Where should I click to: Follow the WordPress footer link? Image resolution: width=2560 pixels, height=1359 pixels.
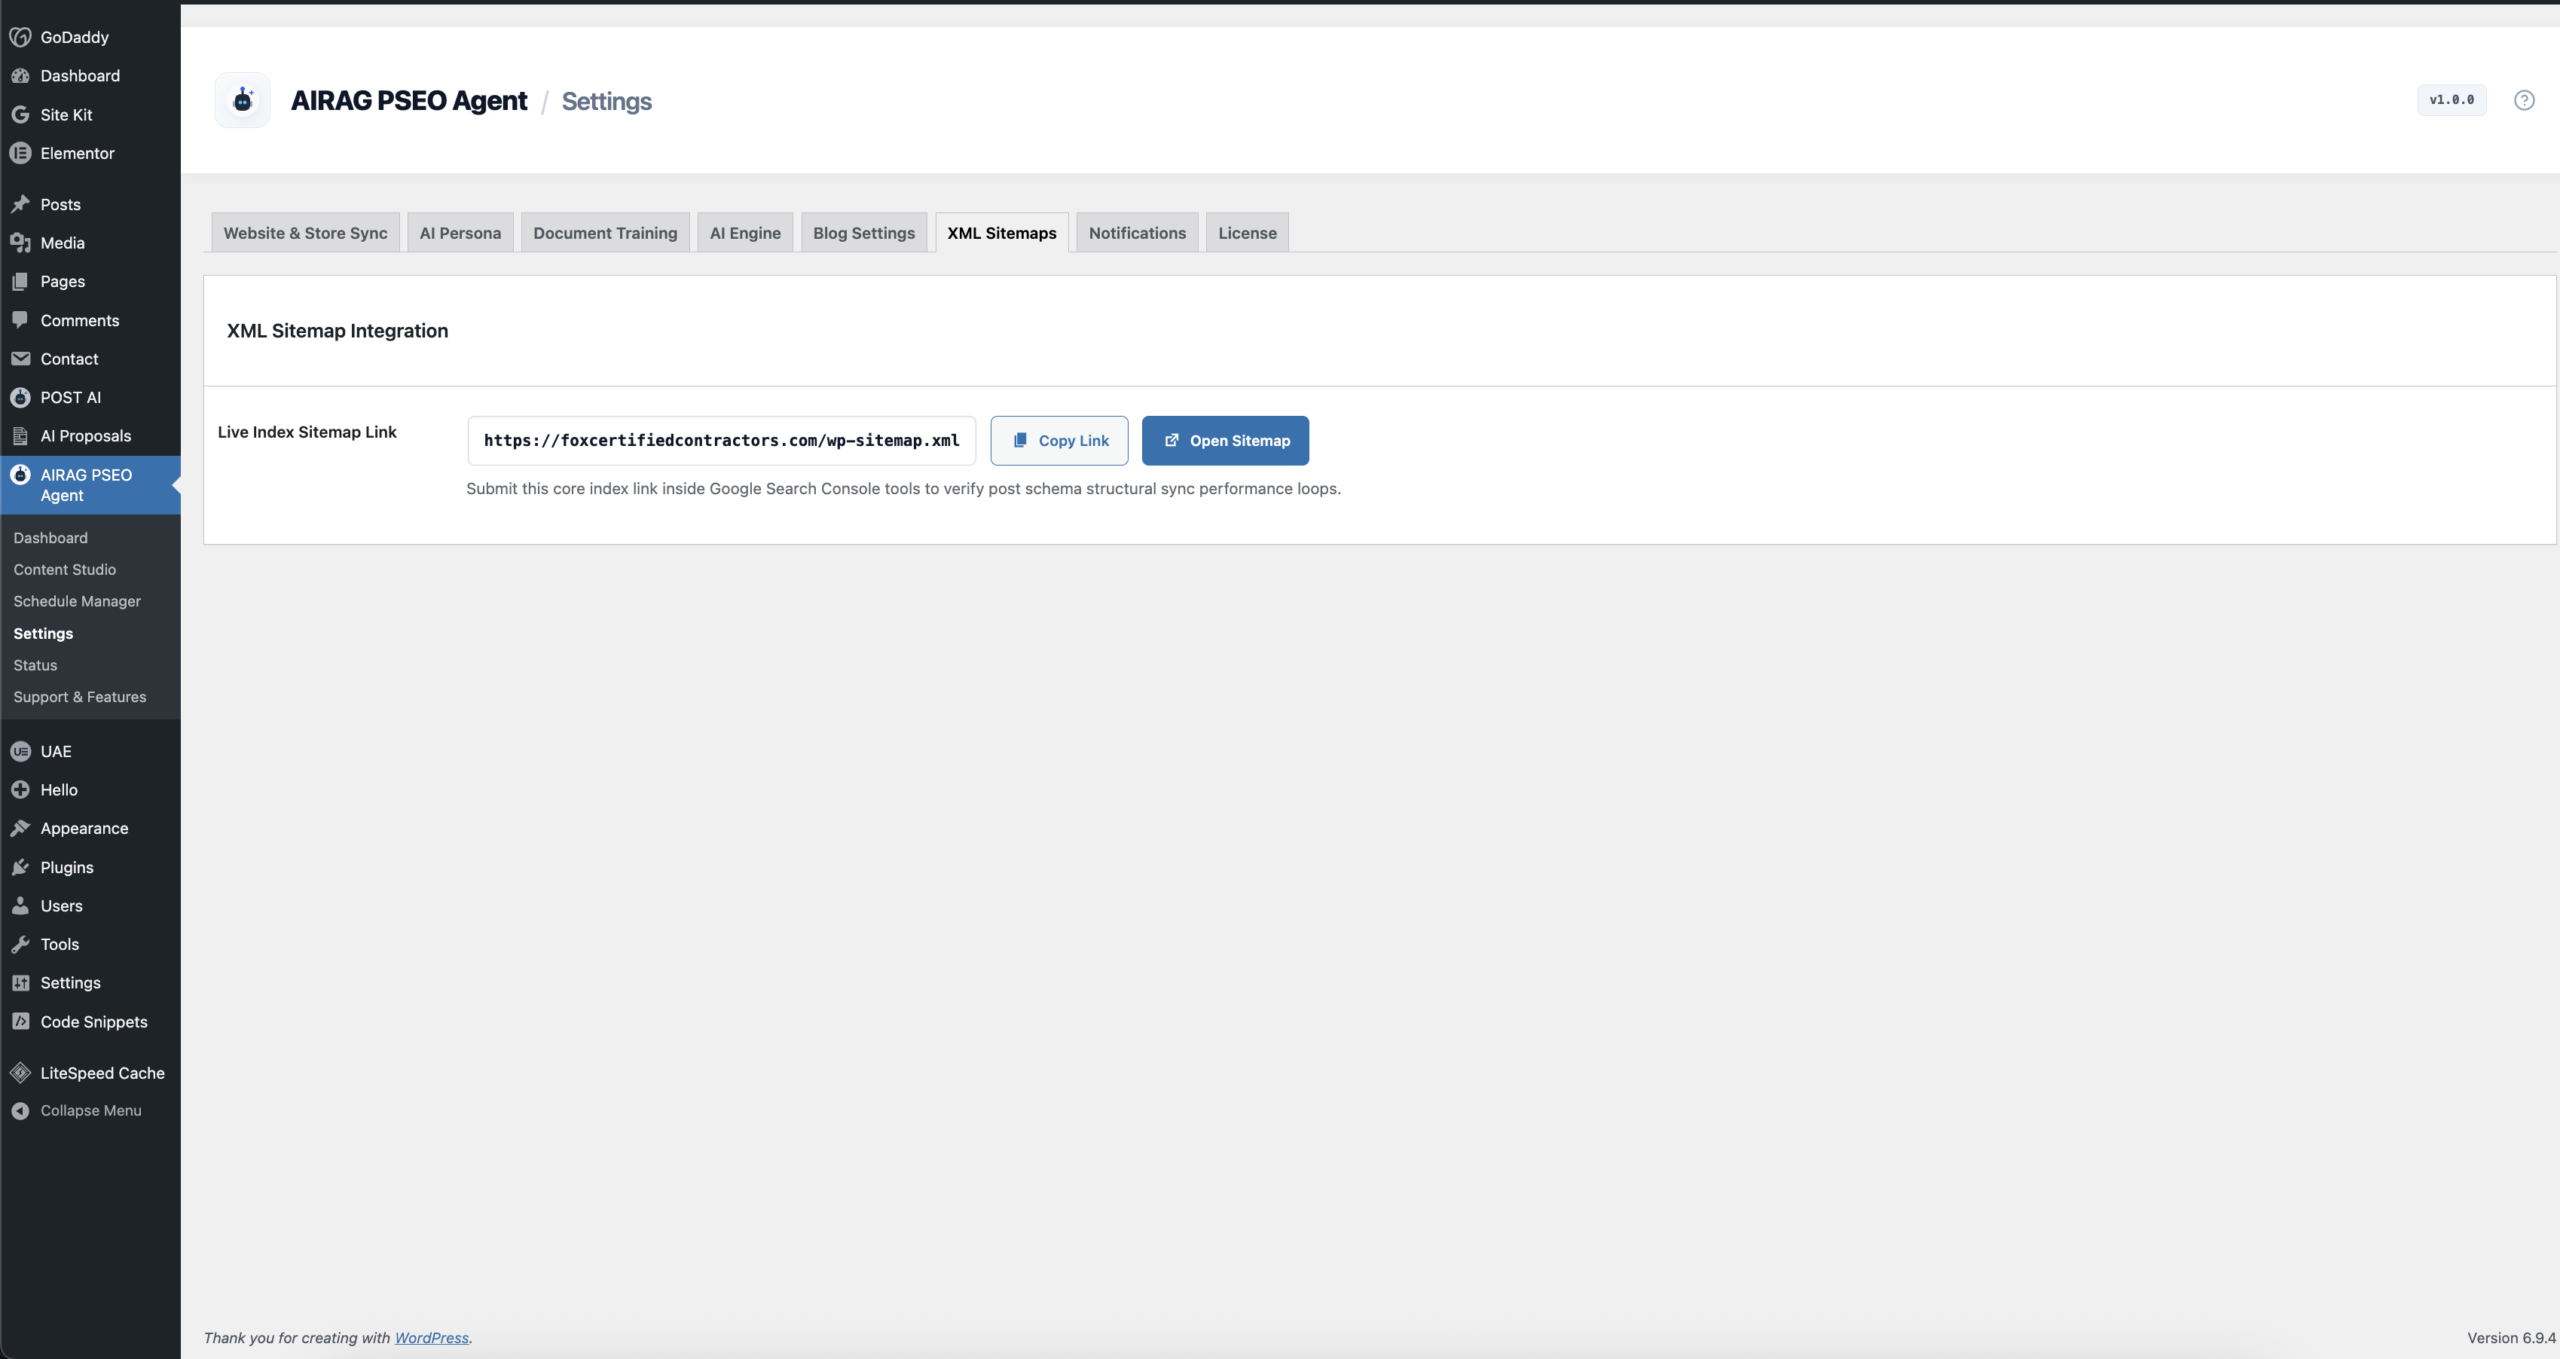(x=431, y=1338)
